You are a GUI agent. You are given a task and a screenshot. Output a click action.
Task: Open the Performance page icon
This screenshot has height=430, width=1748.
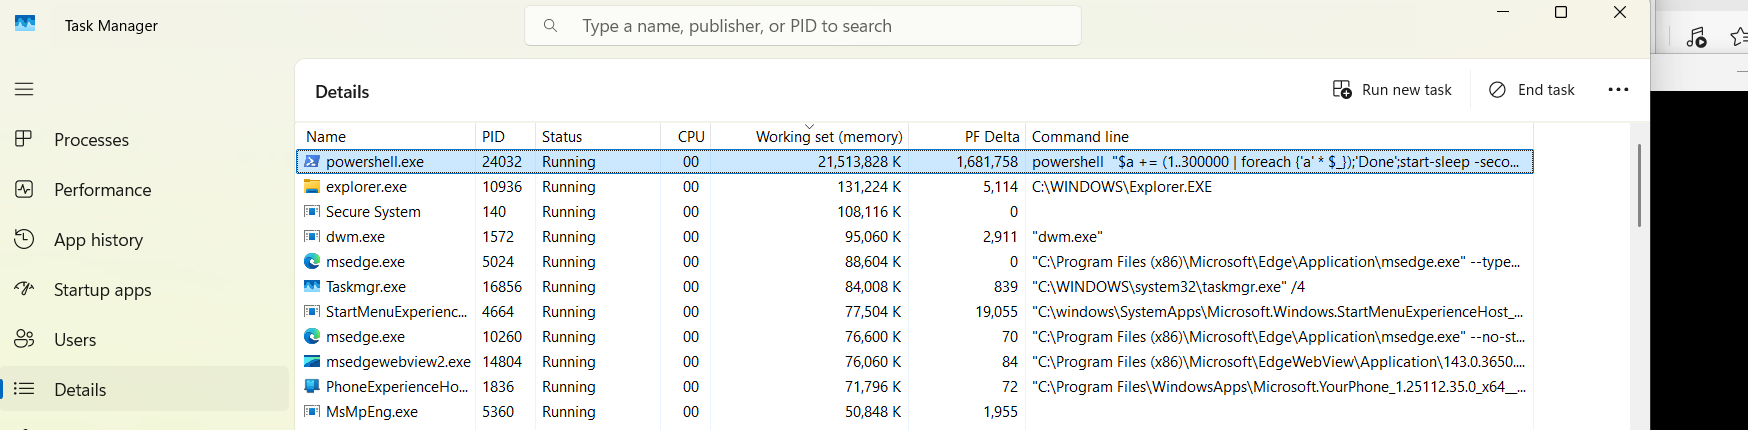click(x=24, y=189)
